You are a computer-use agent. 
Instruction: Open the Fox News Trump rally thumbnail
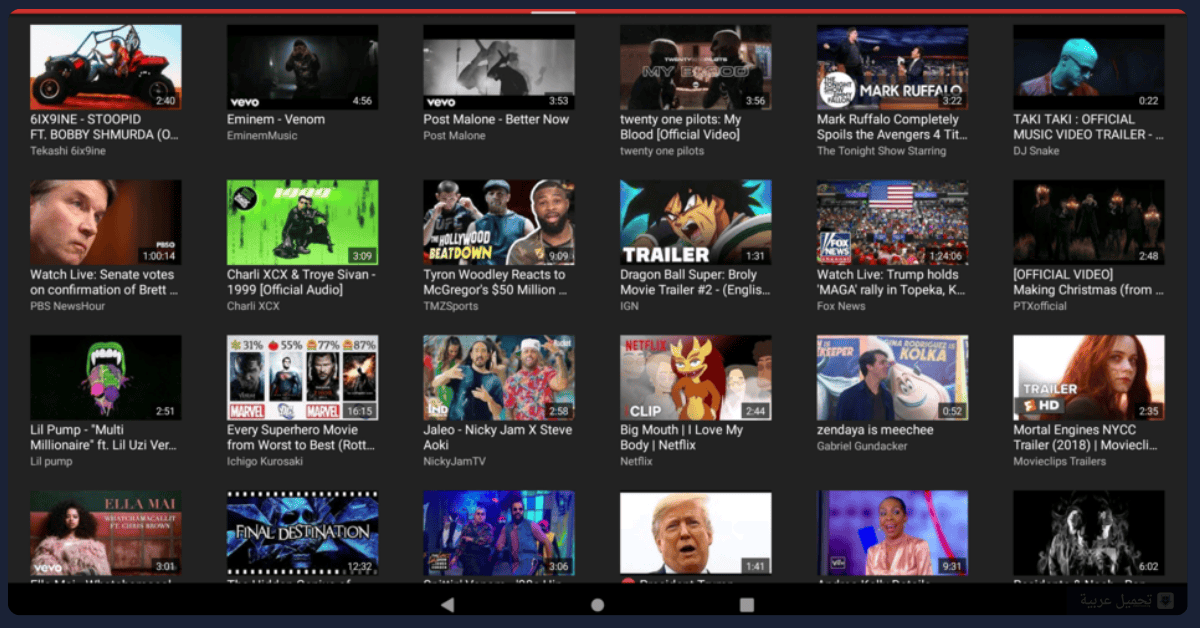click(892, 222)
